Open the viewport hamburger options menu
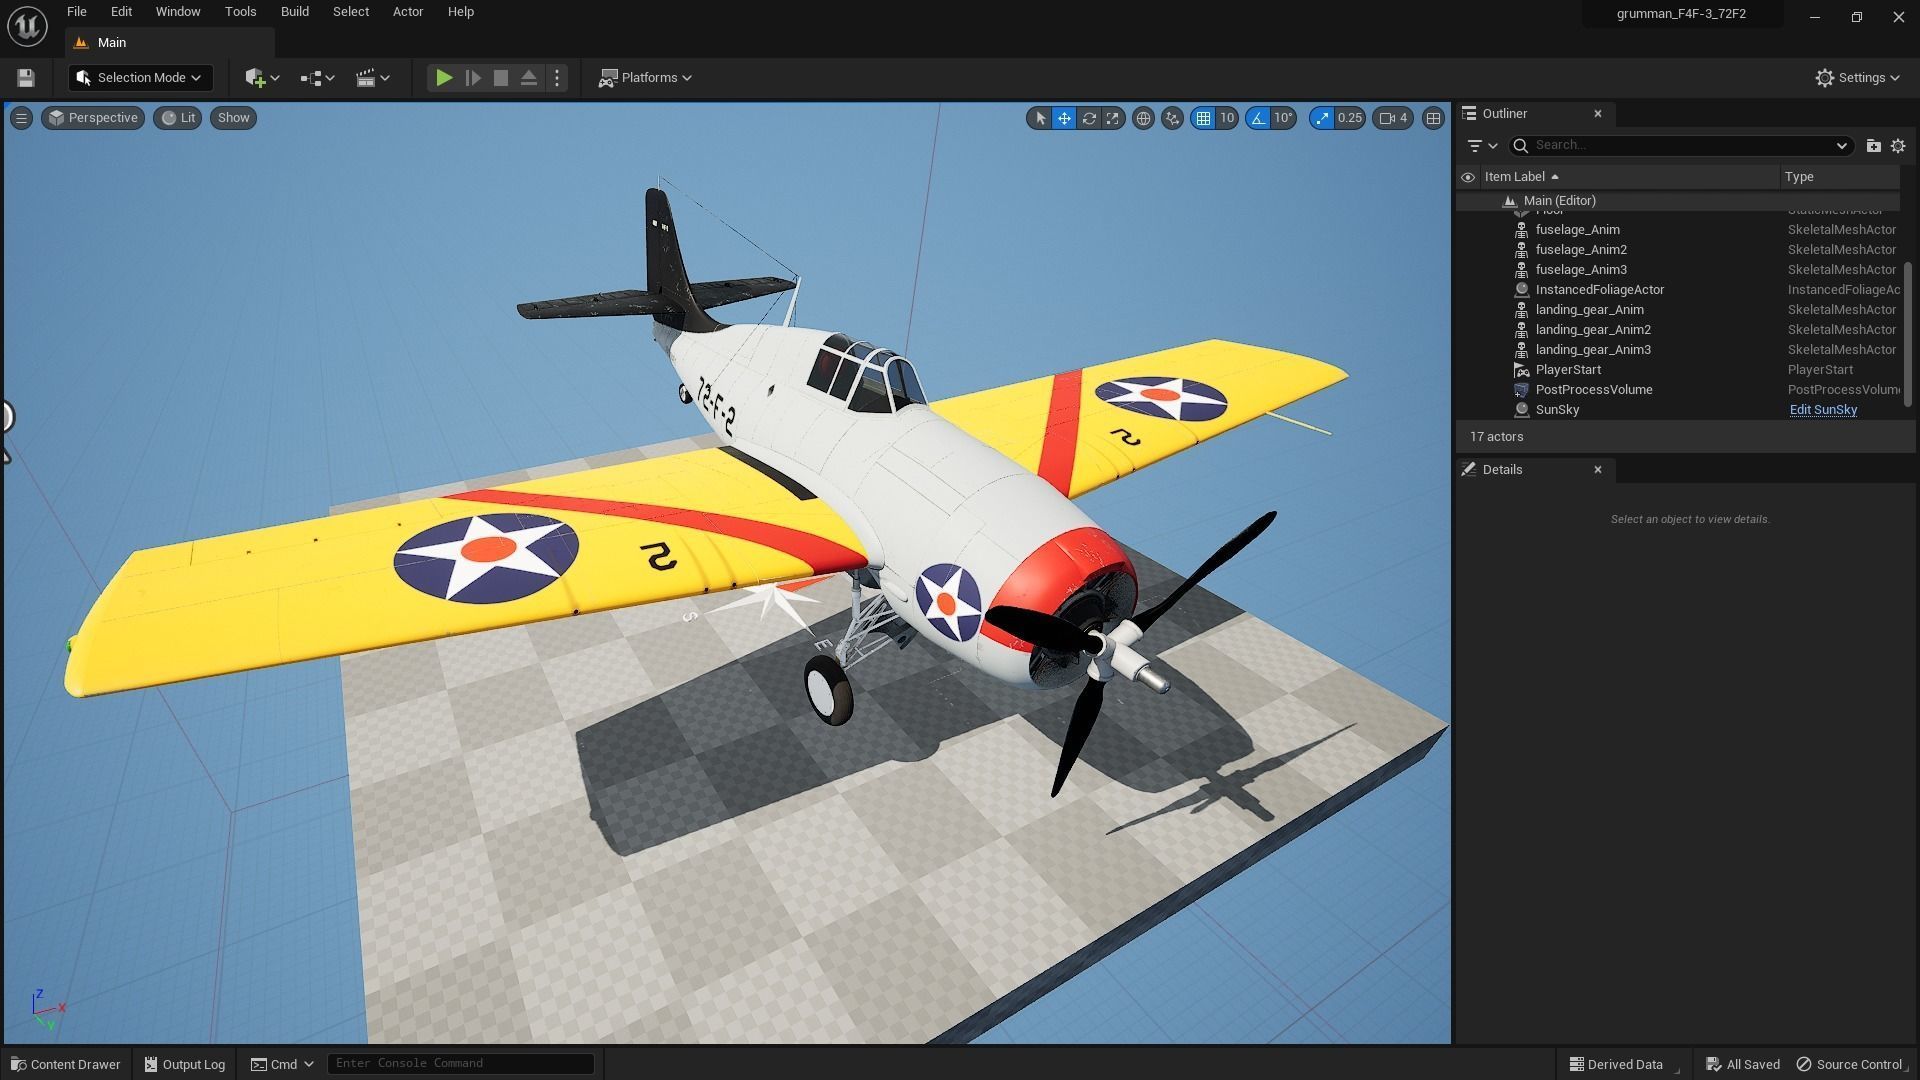 21,118
